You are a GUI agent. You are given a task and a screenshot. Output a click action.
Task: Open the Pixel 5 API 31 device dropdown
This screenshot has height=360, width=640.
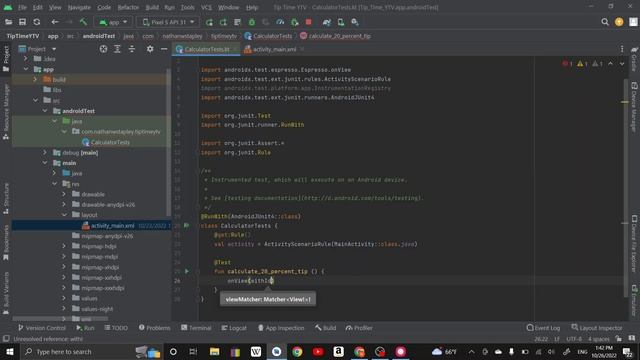(x=168, y=22)
